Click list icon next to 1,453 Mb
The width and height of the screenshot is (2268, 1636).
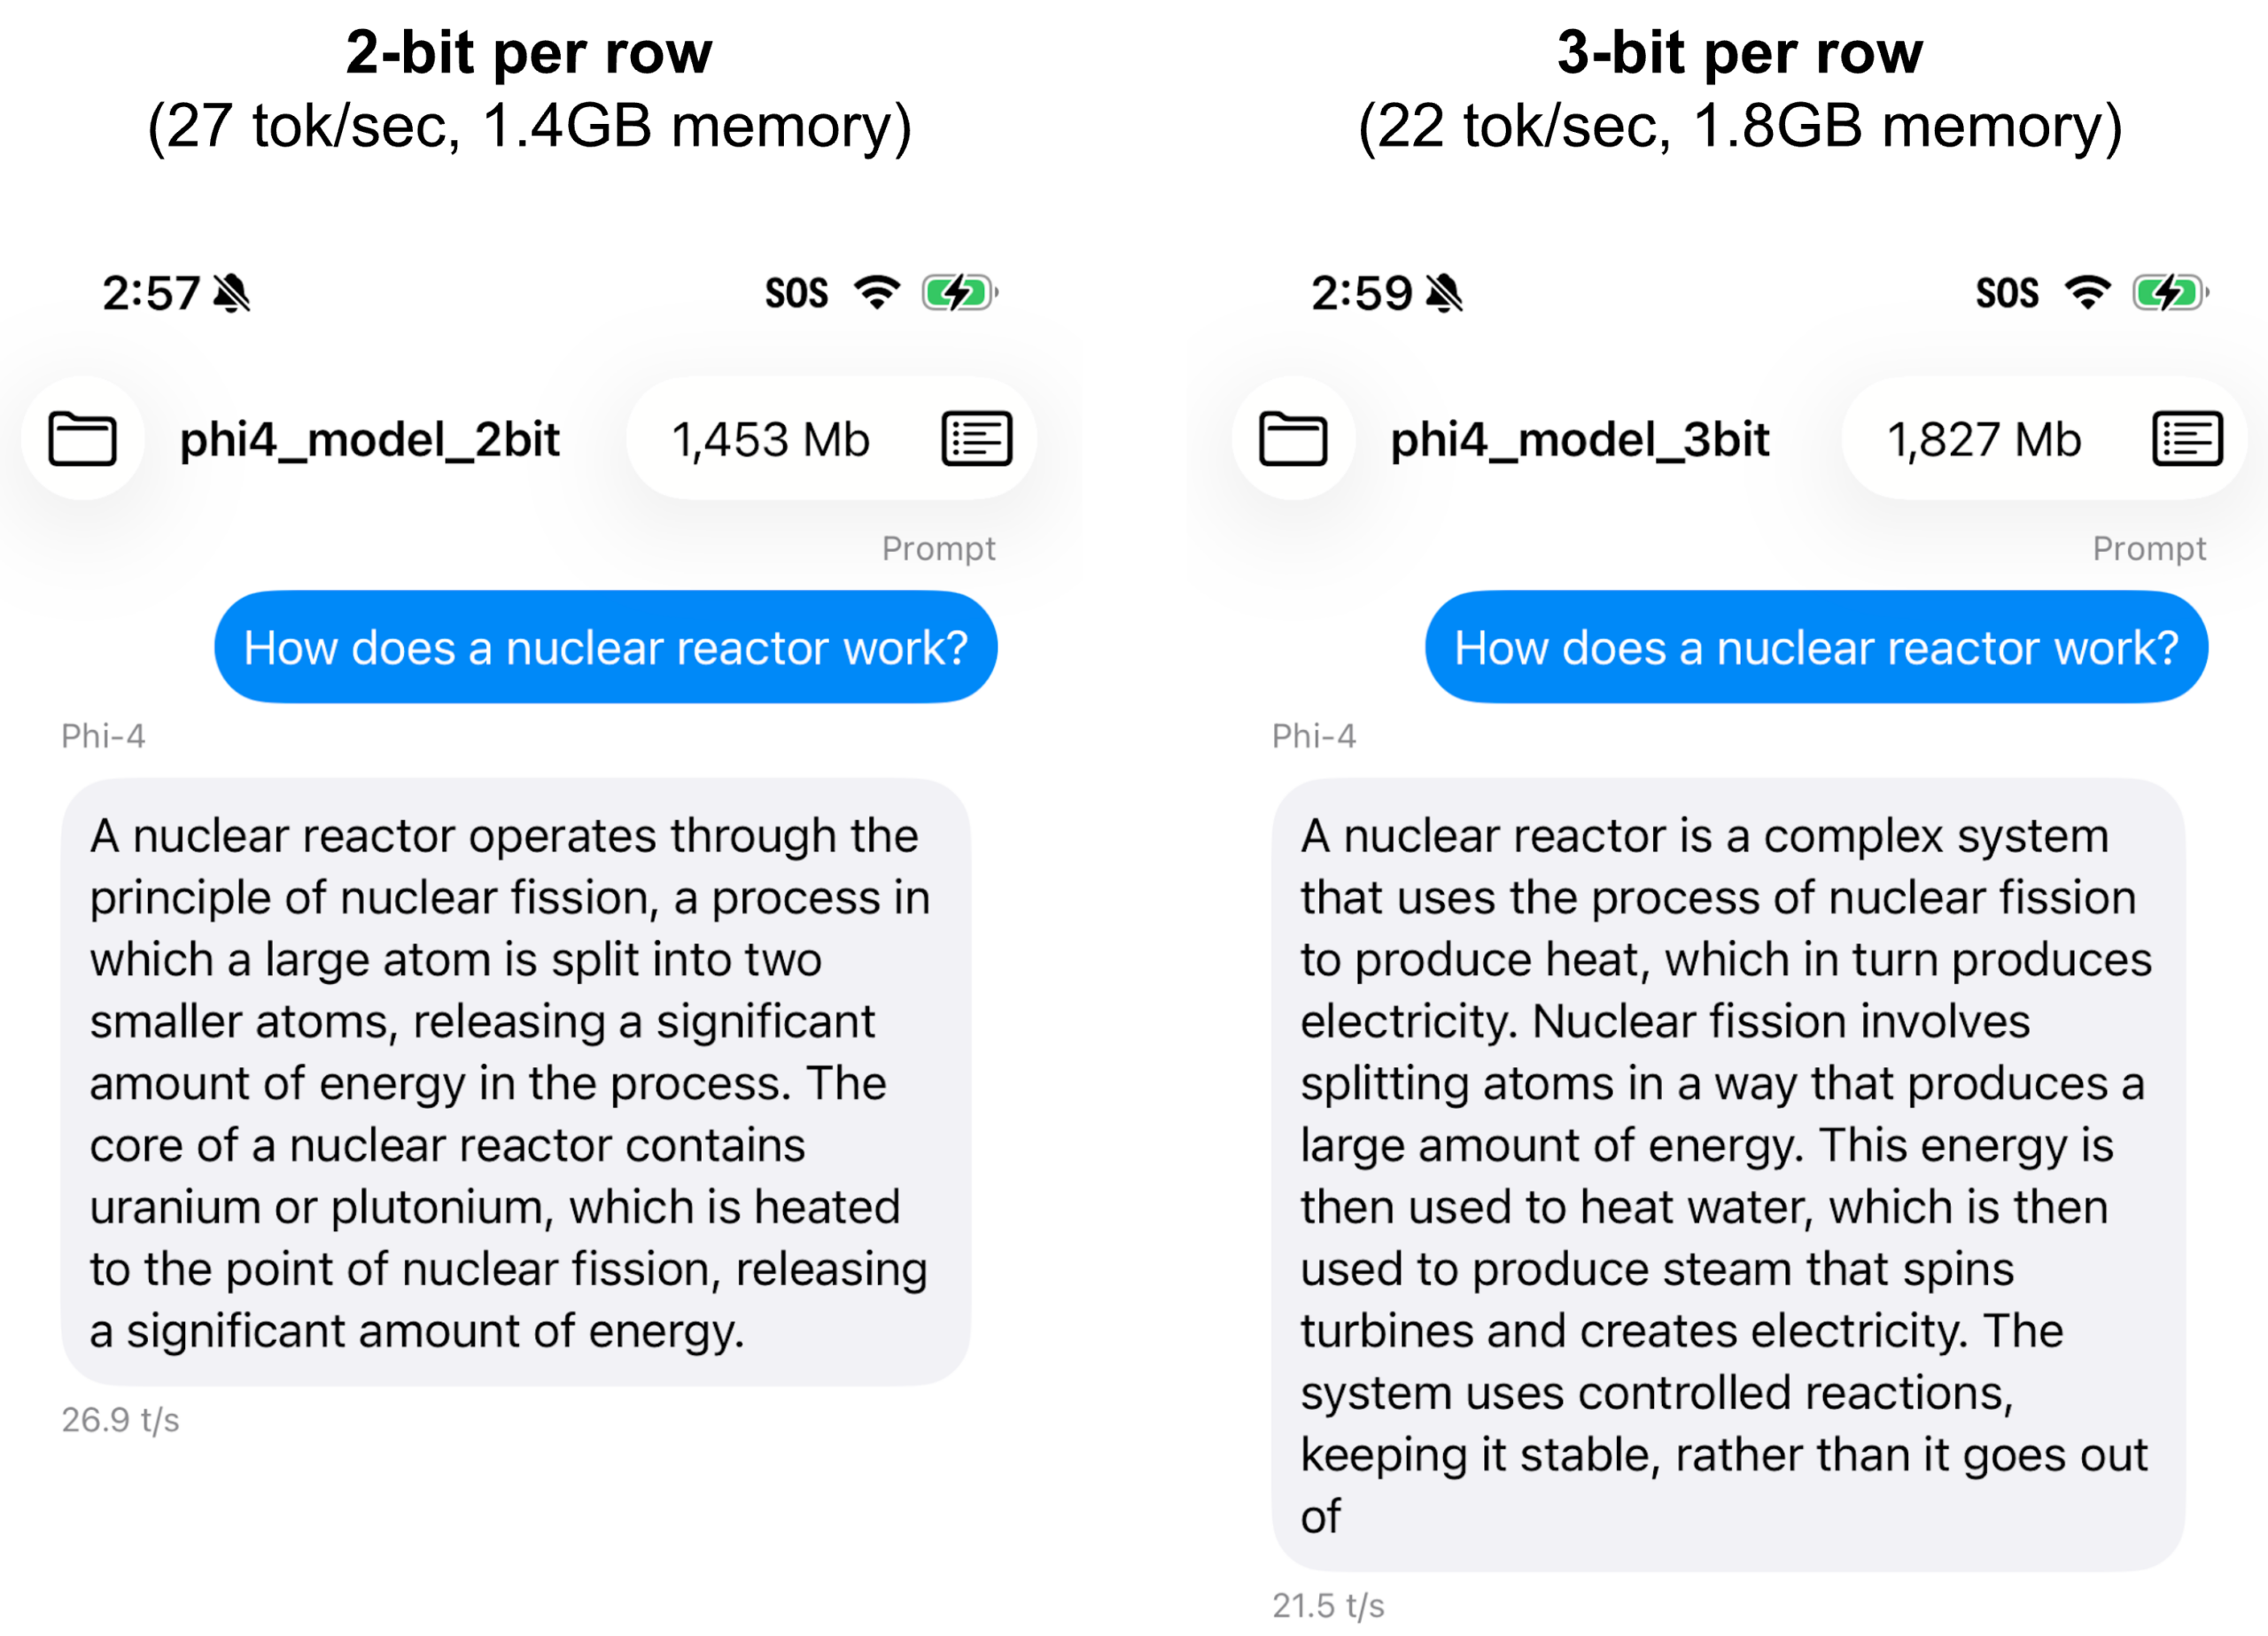tap(976, 439)
